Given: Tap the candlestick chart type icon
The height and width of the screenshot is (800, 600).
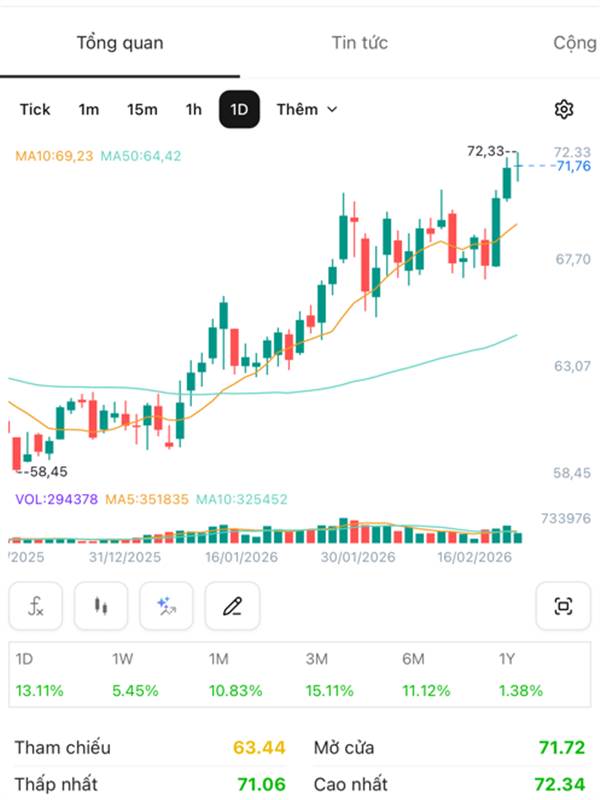Looking at the screenshot, I should click(x=101, y=606).
